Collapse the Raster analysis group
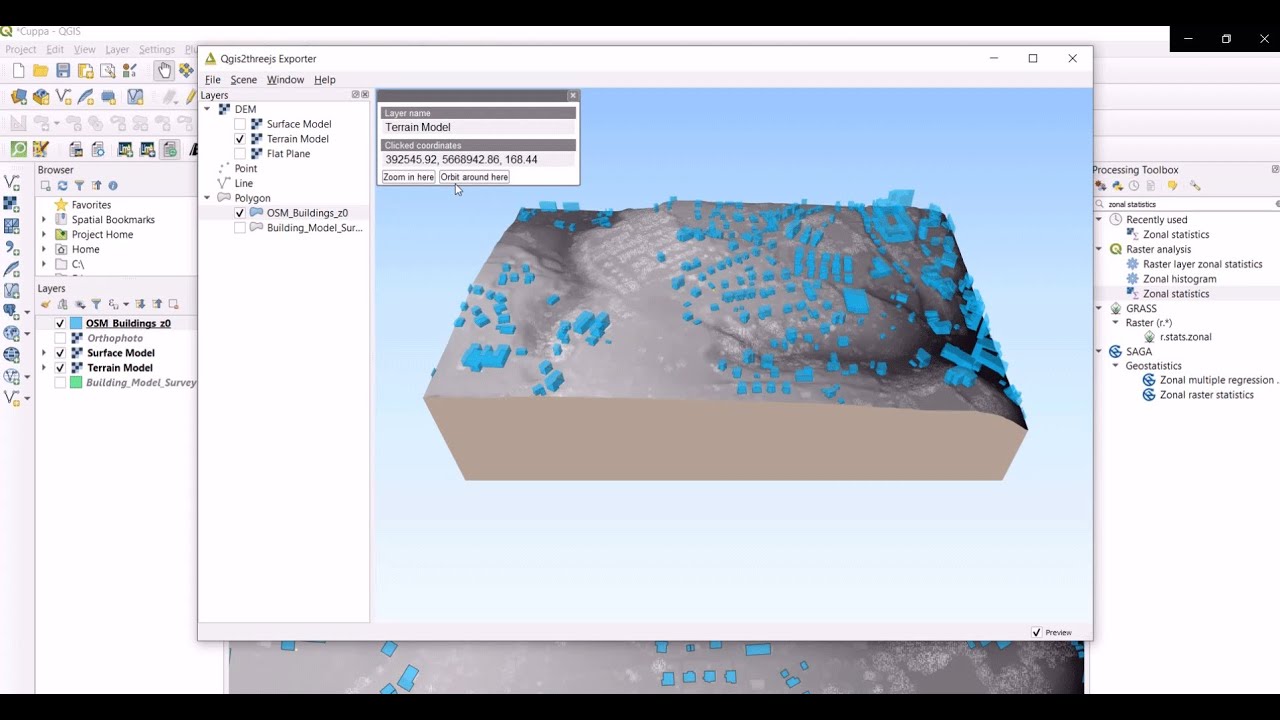The width and height of the screenshot is (1280, 720). 1099,249
